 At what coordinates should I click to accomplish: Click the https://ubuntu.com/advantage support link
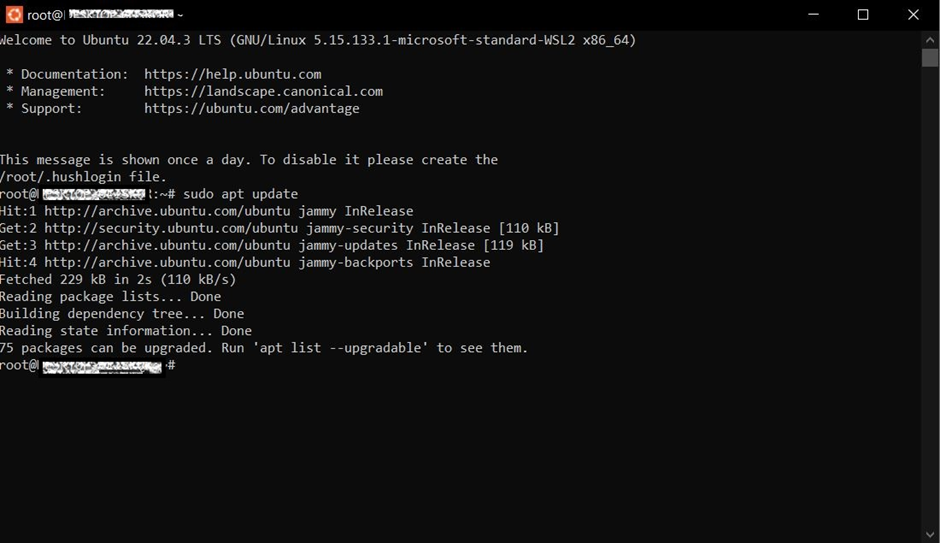tap(252, 108)
